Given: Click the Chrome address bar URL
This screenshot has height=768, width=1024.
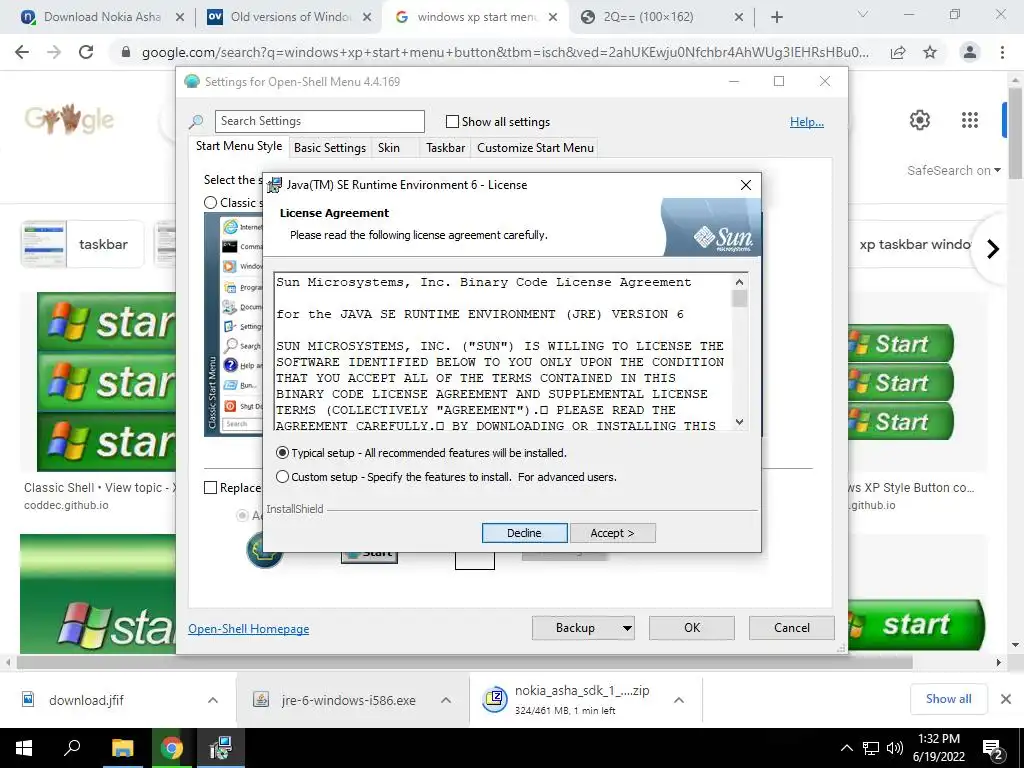Looking at the screenshot, I should click(505, 52).
